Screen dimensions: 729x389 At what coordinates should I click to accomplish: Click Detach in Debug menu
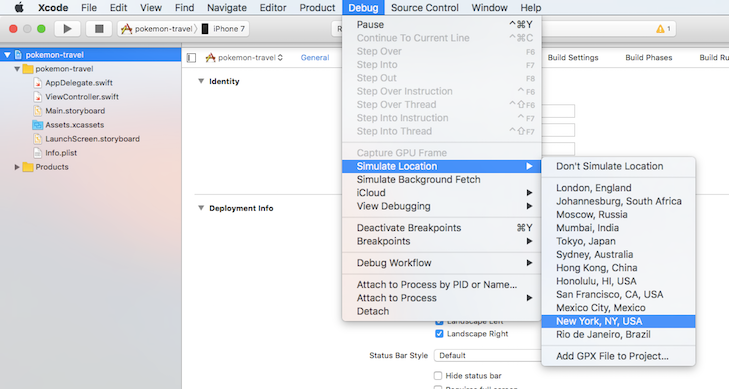pyautogui.click(x=441, y=311)
